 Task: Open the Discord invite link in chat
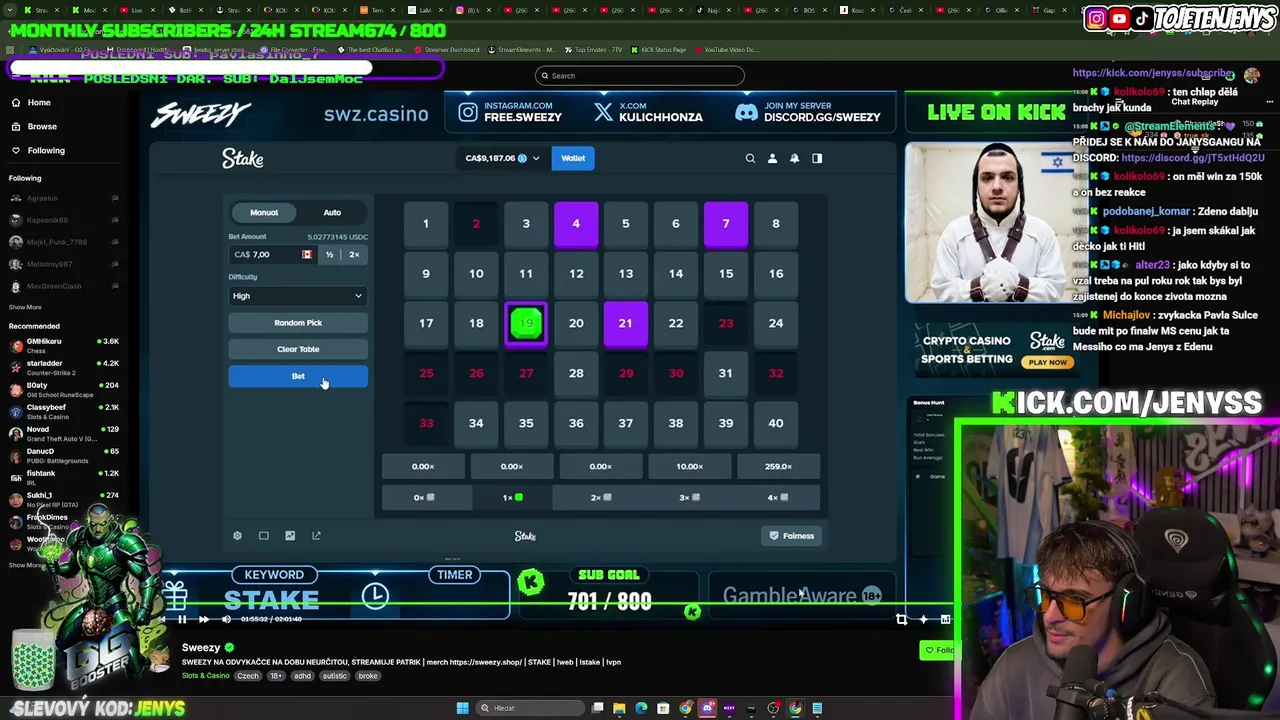pyautogui.click(x=1193, y=158)
